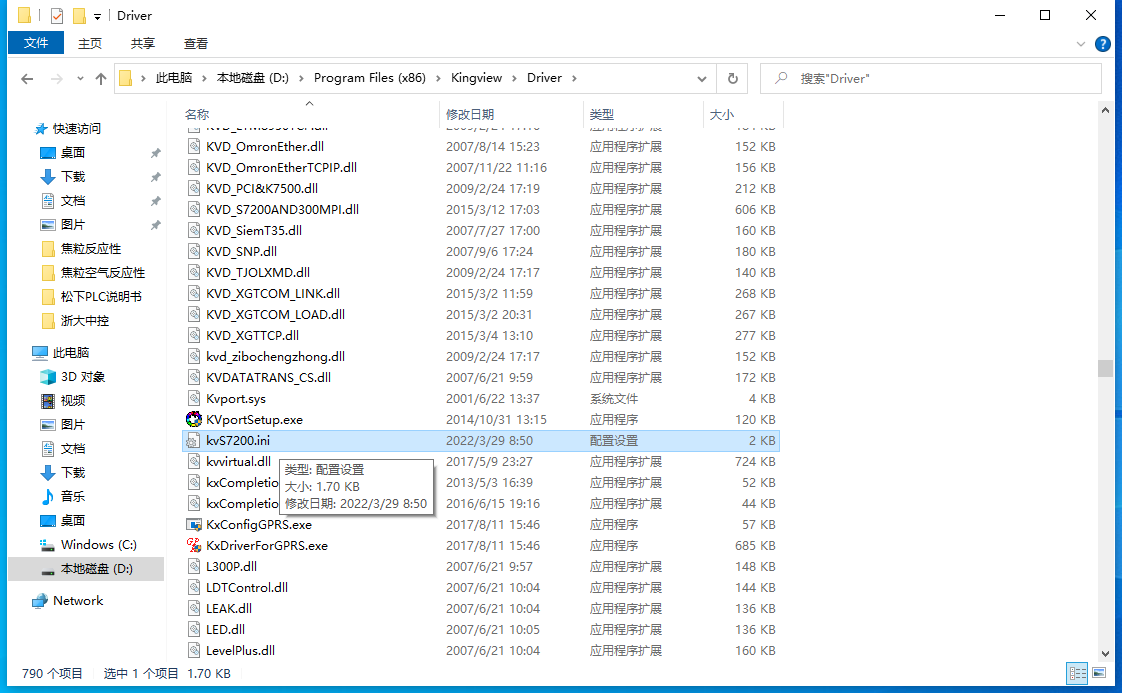Click the 3D 对象 icon in sidebar
The image size is (1122, 693).
(48, 377)
